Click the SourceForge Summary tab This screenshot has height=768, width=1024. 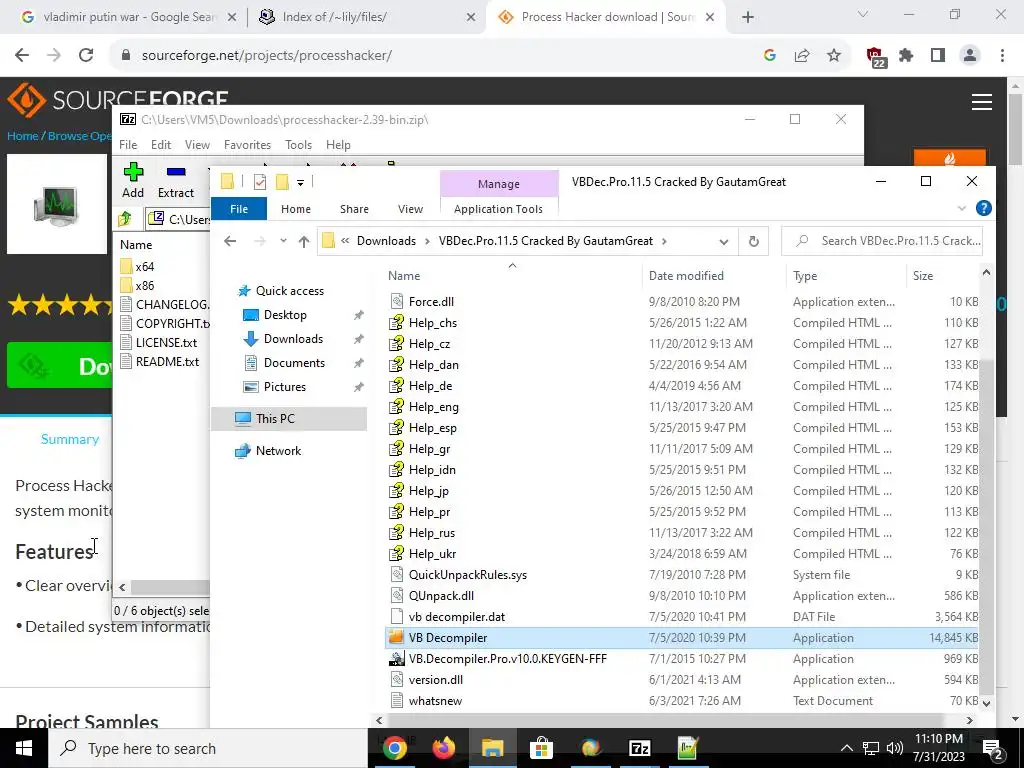[70, 440]
